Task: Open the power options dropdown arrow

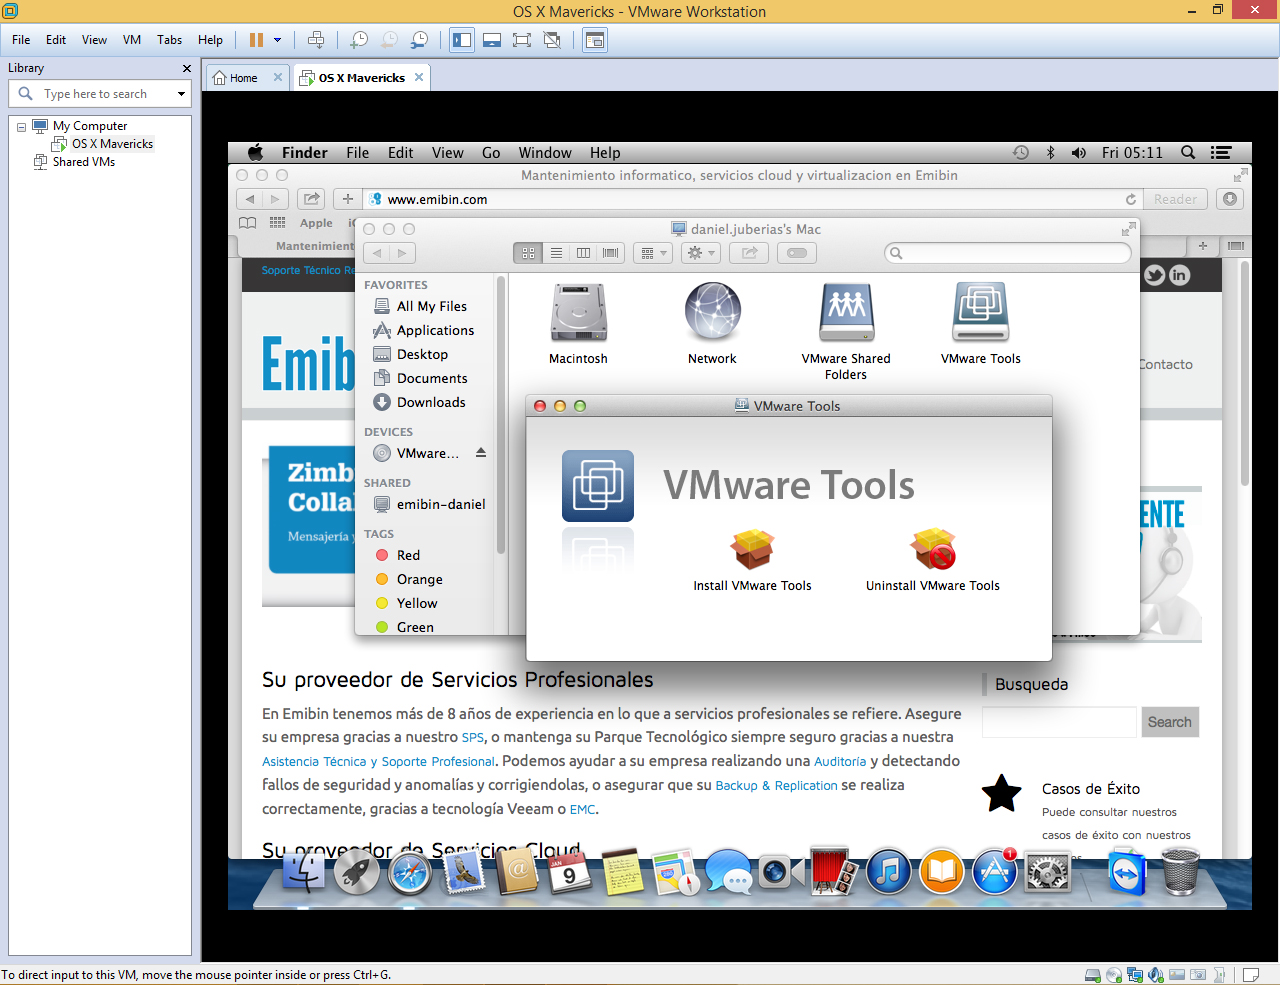Action: (278, 40)
